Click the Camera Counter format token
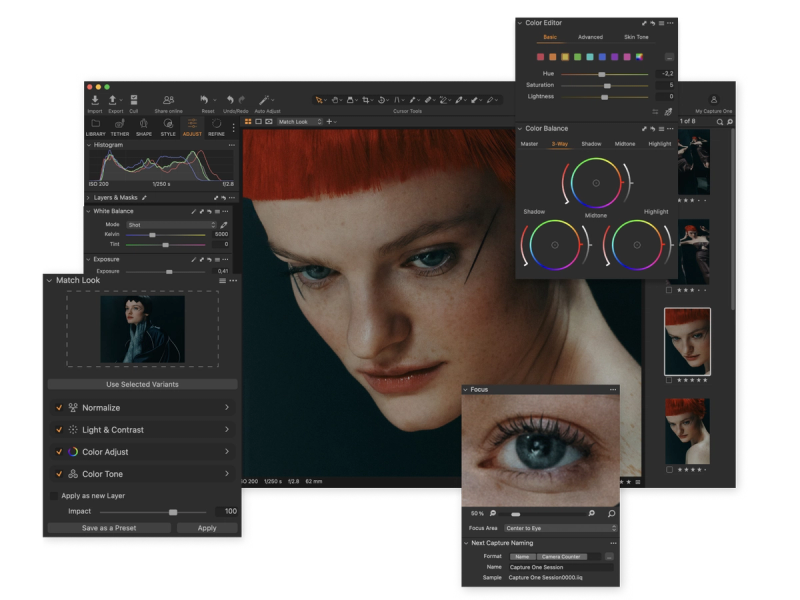The height and width of the screenshot is (600, 800). [x=561, y=557]
